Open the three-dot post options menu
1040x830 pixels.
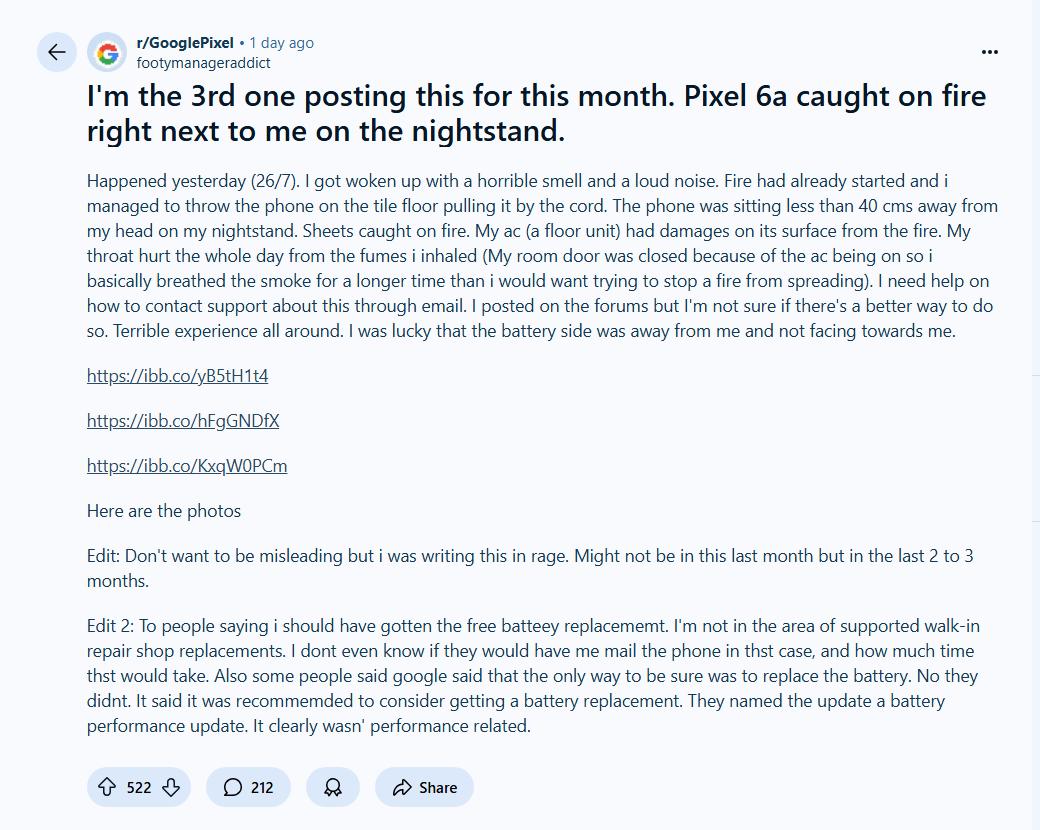point(990,52)
